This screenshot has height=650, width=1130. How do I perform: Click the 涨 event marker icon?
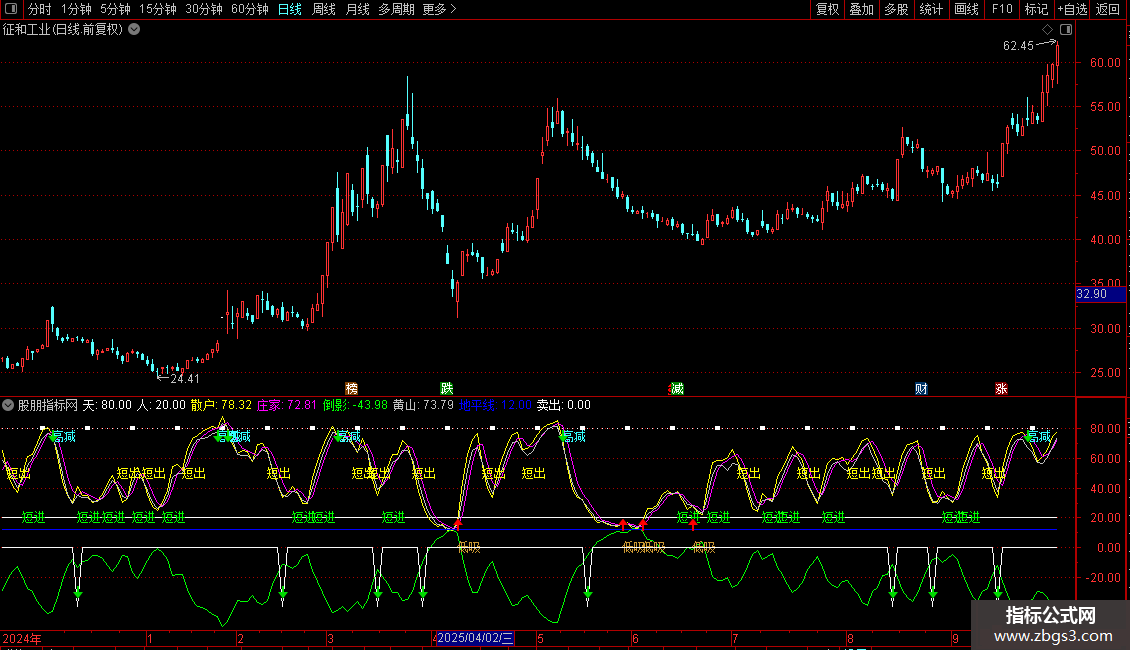pyautogui.click(x=1001, y=388)
